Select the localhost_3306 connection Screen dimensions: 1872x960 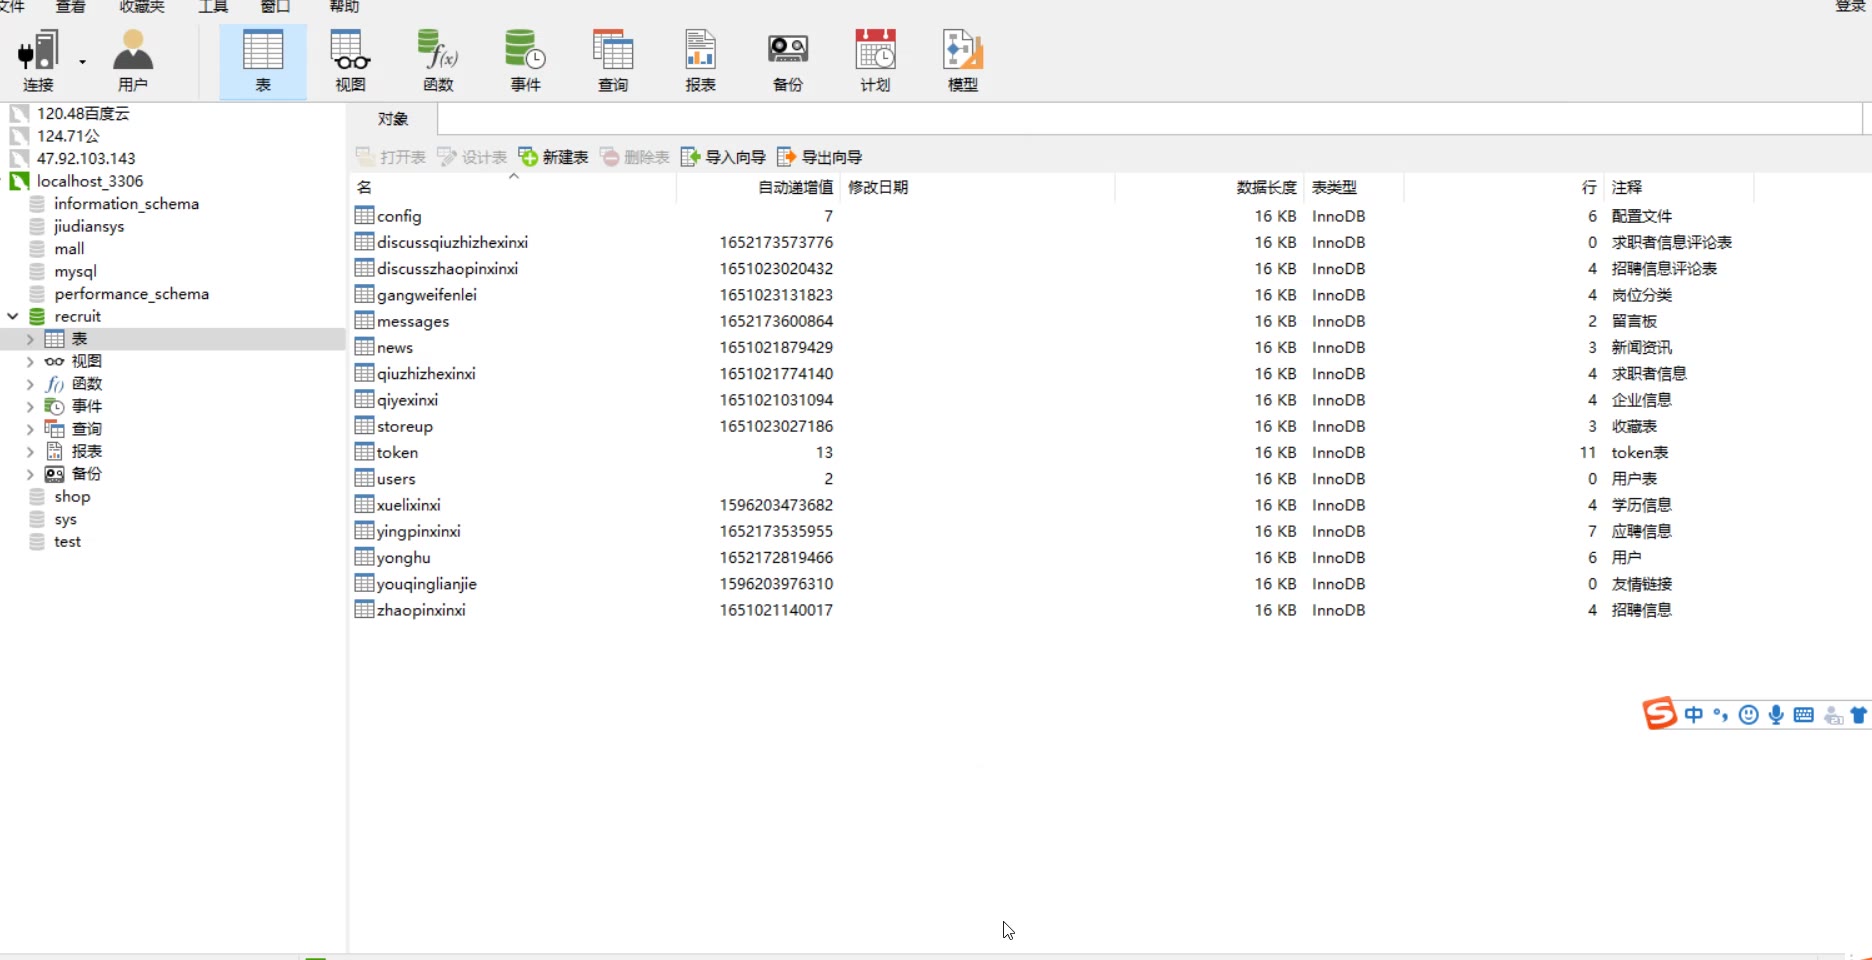(90, 181)
